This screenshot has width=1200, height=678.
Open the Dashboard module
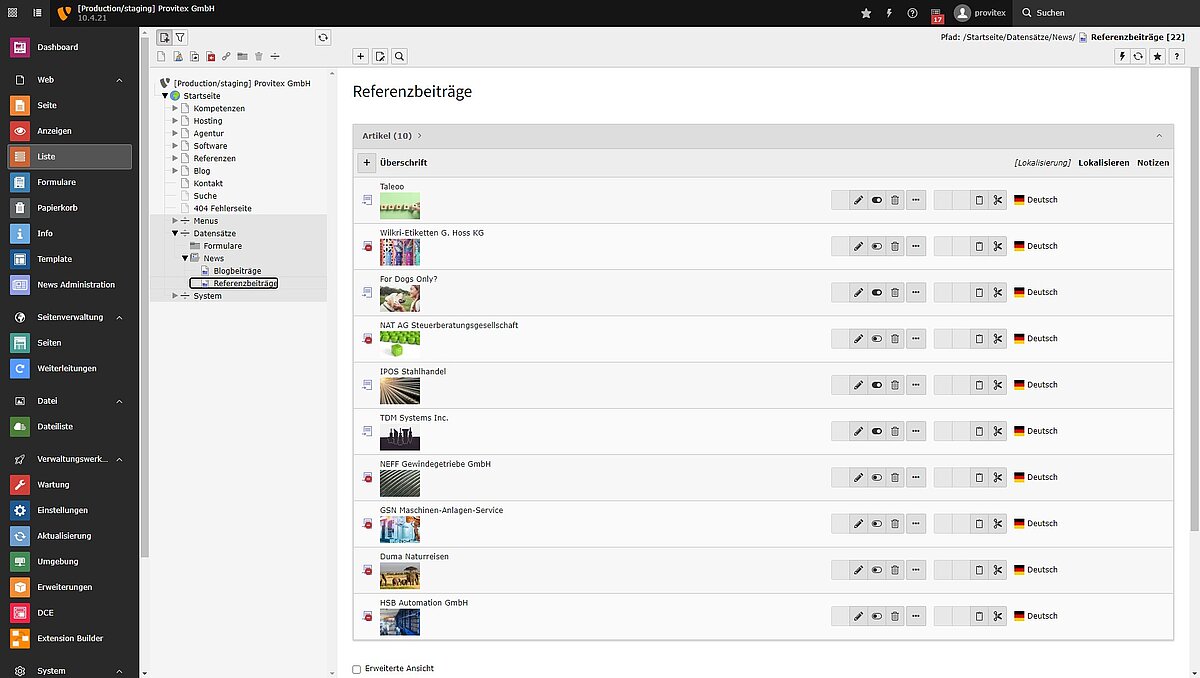[69, 48]
